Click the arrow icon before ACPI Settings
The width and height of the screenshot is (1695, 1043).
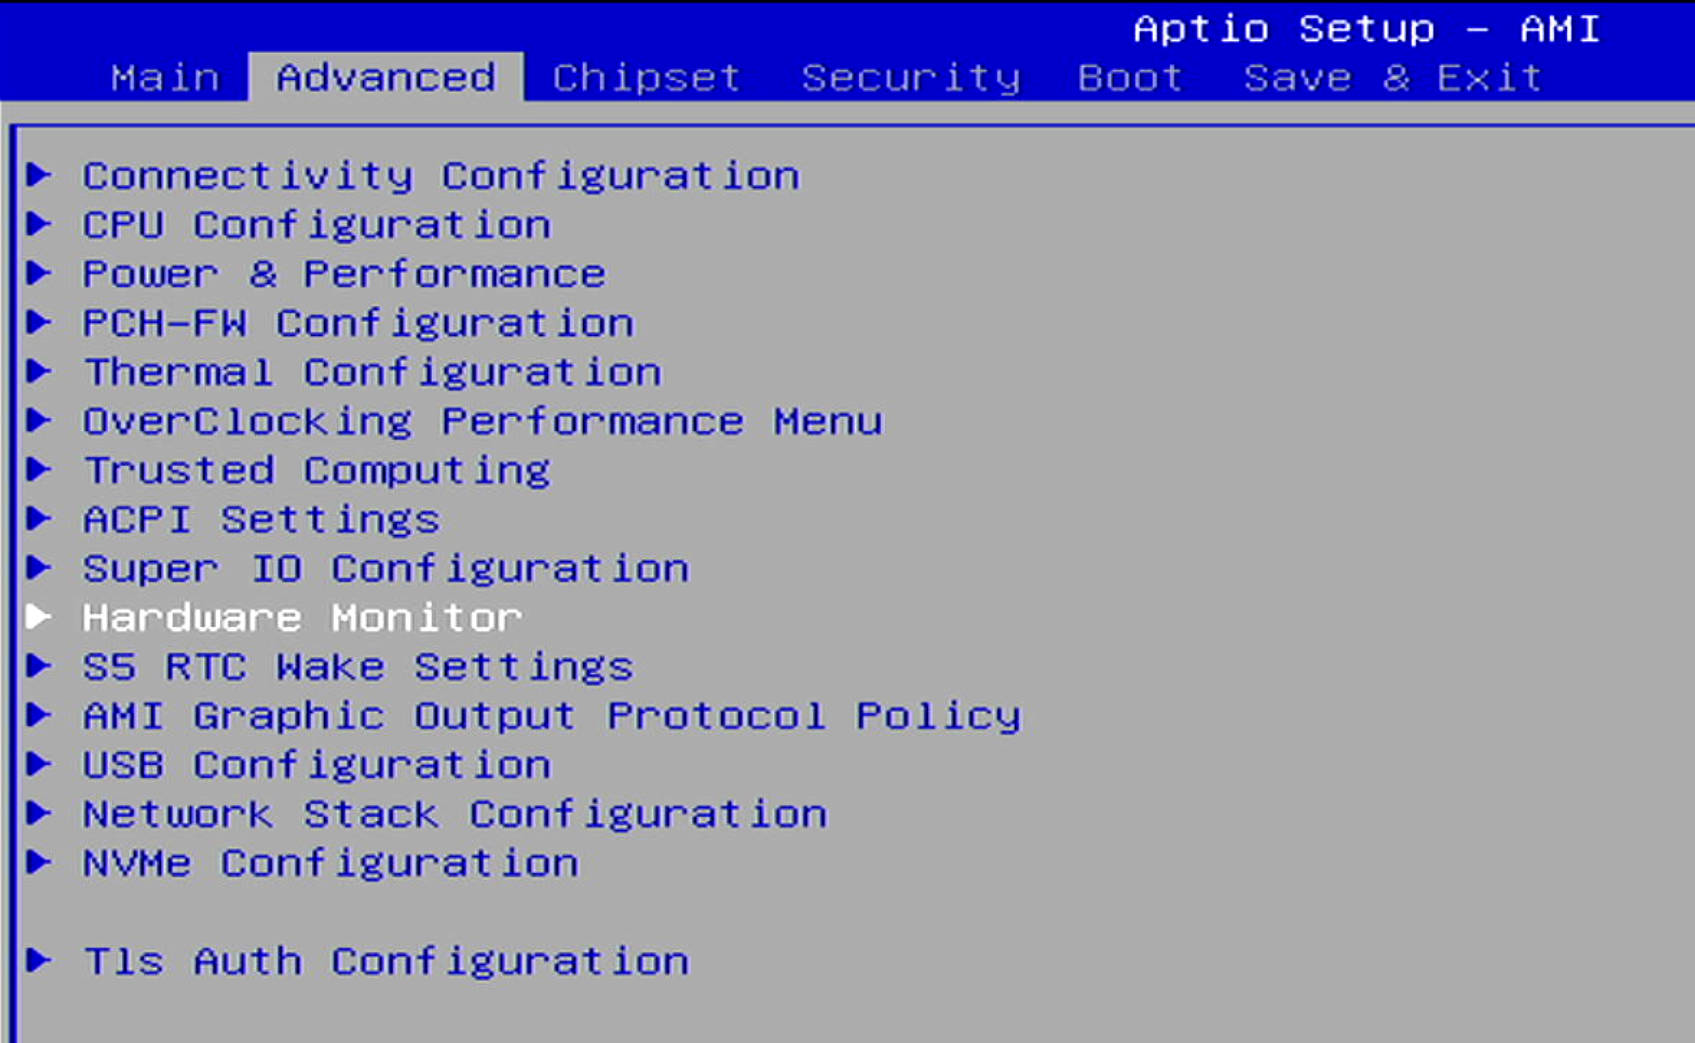click(39, 518)
